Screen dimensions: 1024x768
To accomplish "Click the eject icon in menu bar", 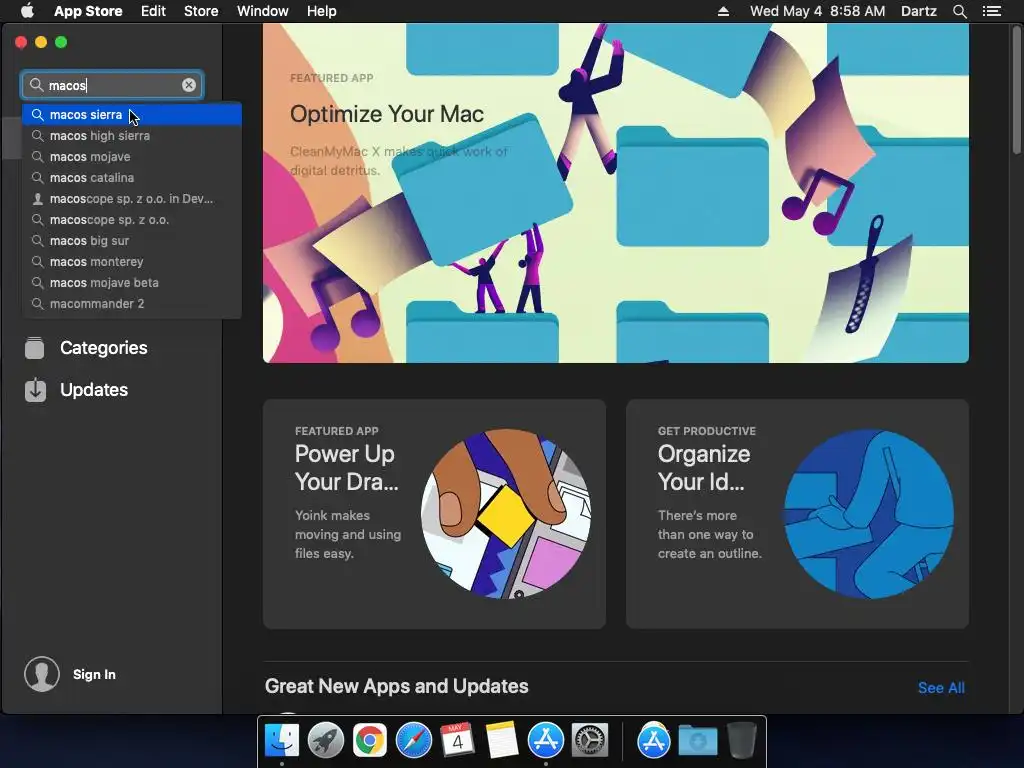I will coord(723,11).
